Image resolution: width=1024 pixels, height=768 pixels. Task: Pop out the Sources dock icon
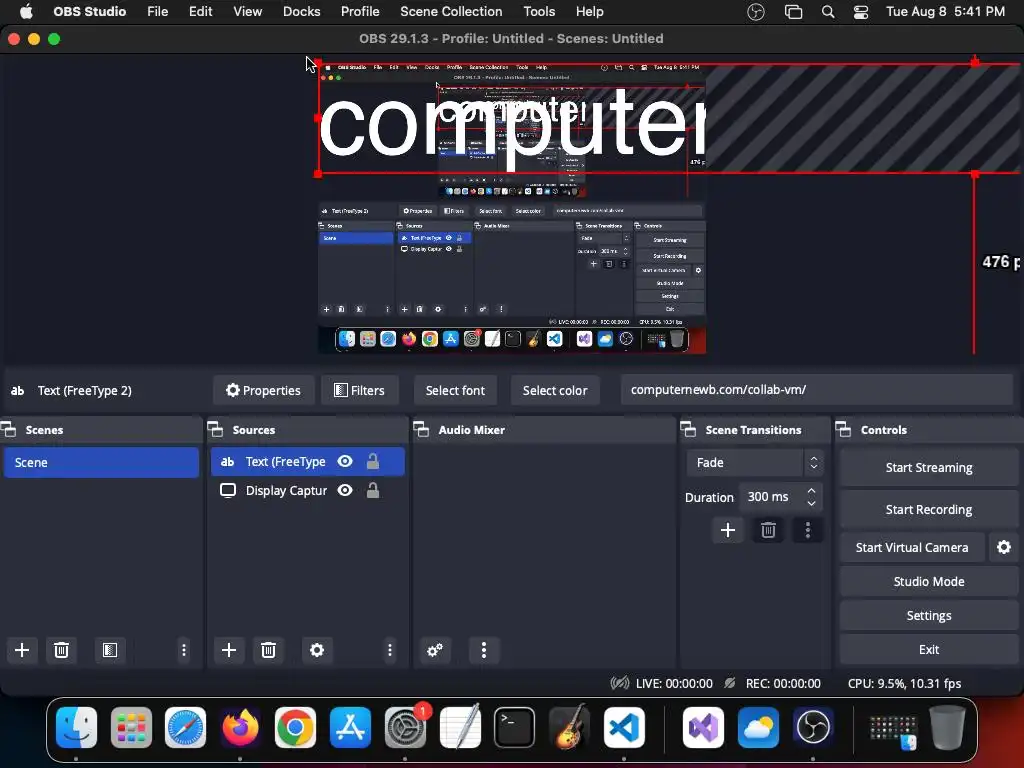click(x=216, y=430)
